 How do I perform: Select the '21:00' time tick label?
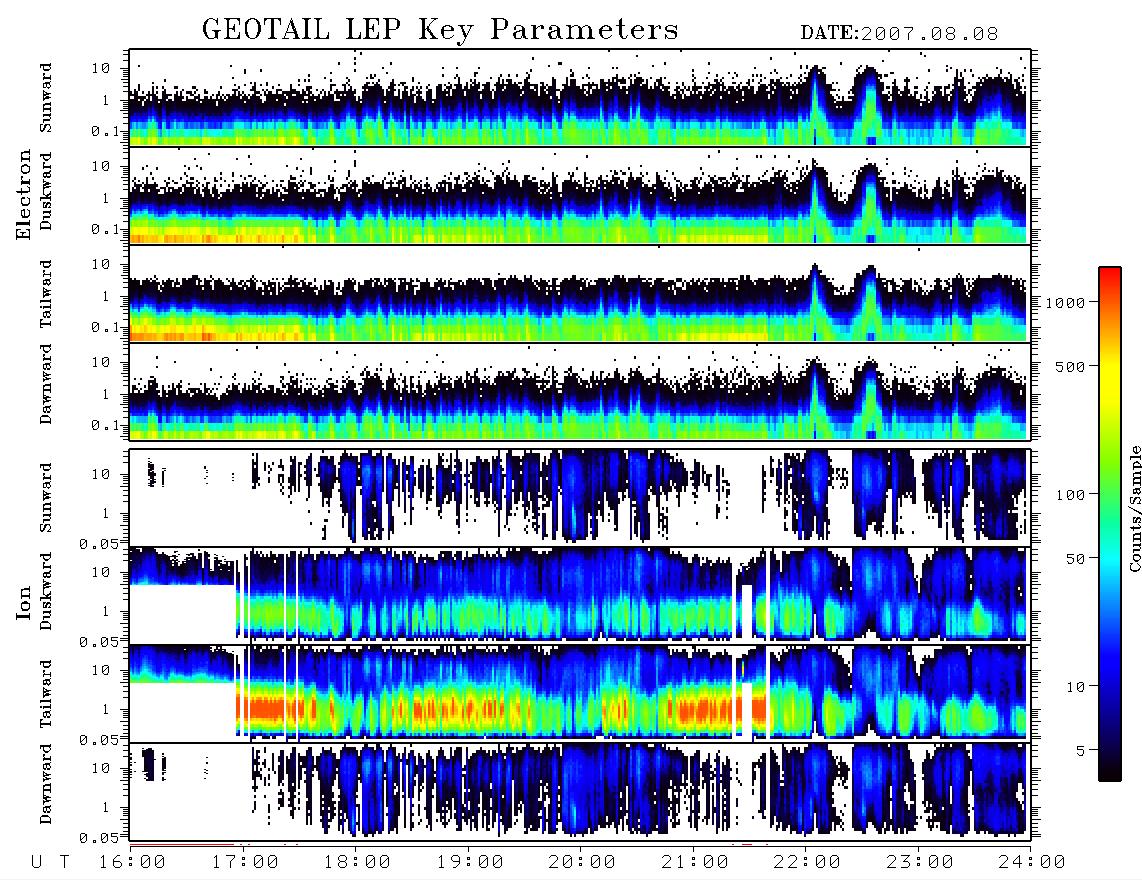(x=696, y=863)
